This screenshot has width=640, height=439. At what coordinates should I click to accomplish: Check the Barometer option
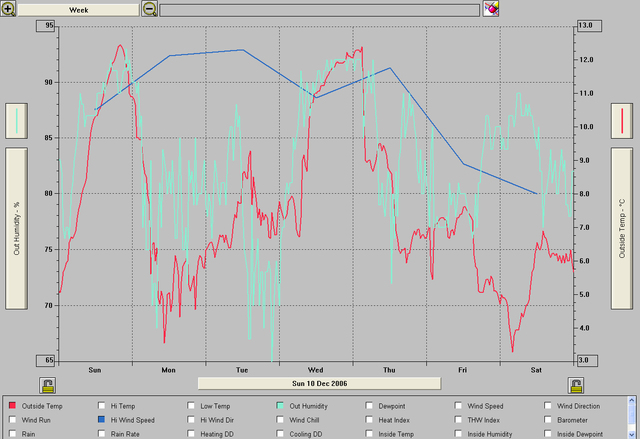coord(549,420)
